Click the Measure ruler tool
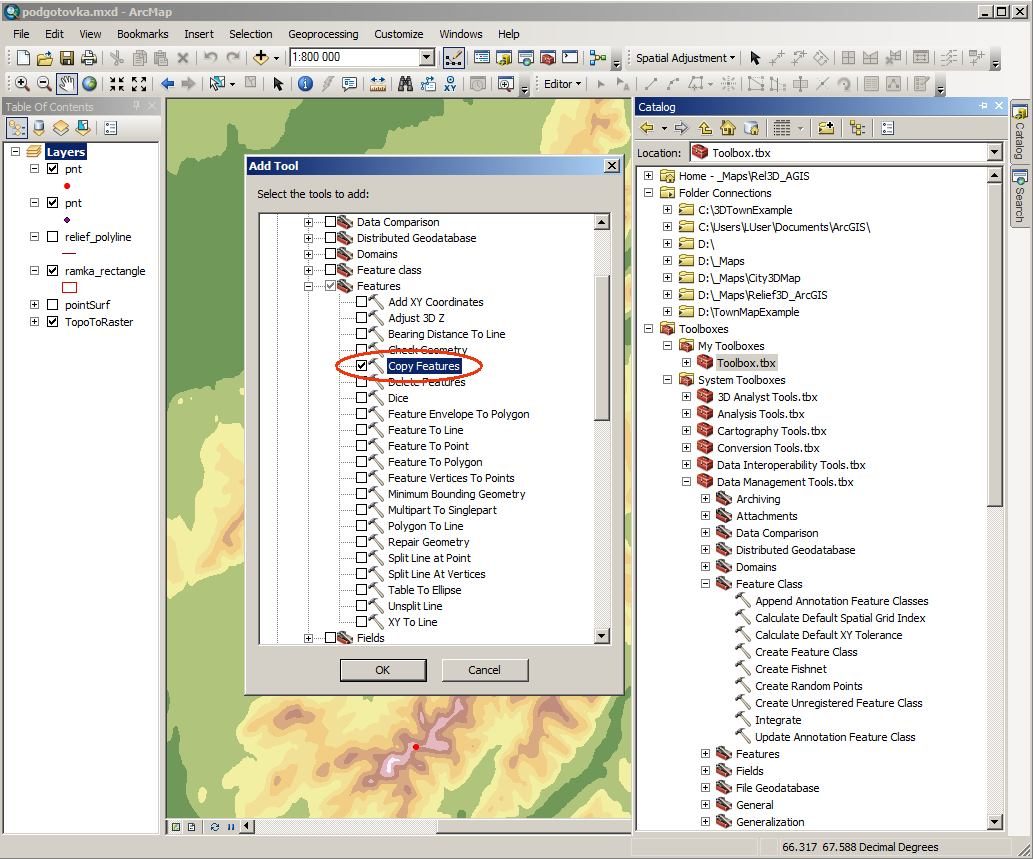The image size is (1033, 859). click(377, 84)
